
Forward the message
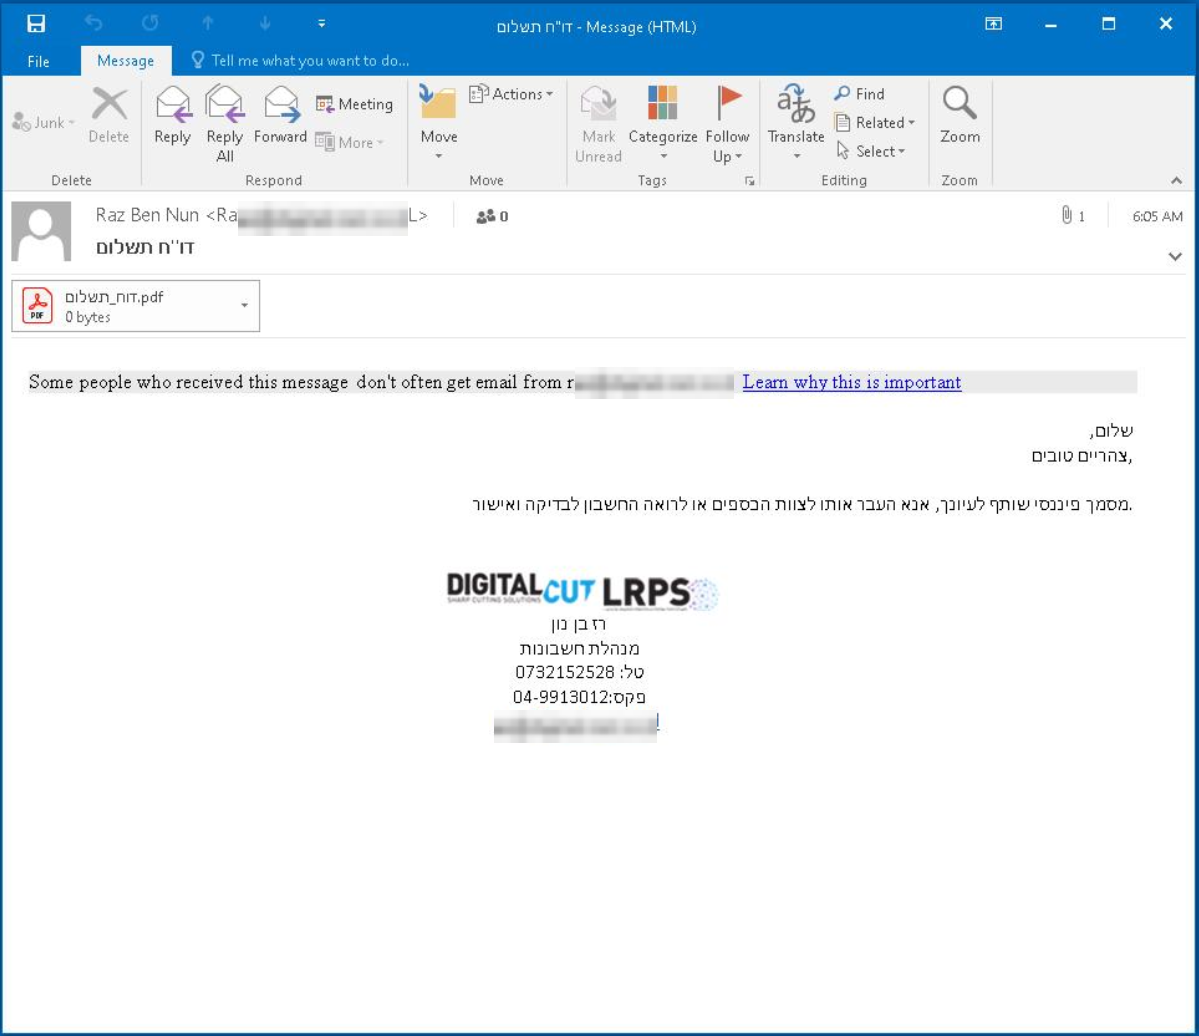(281, 115)
